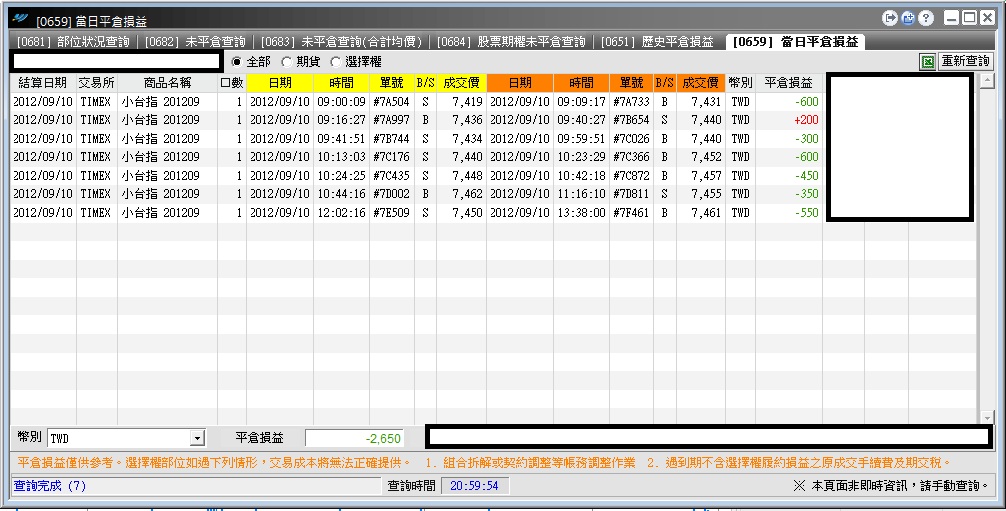Viewport: 1006px width, 511px height.
Task: Click the price cell 7,457
Action: click(x=701, y=176)
